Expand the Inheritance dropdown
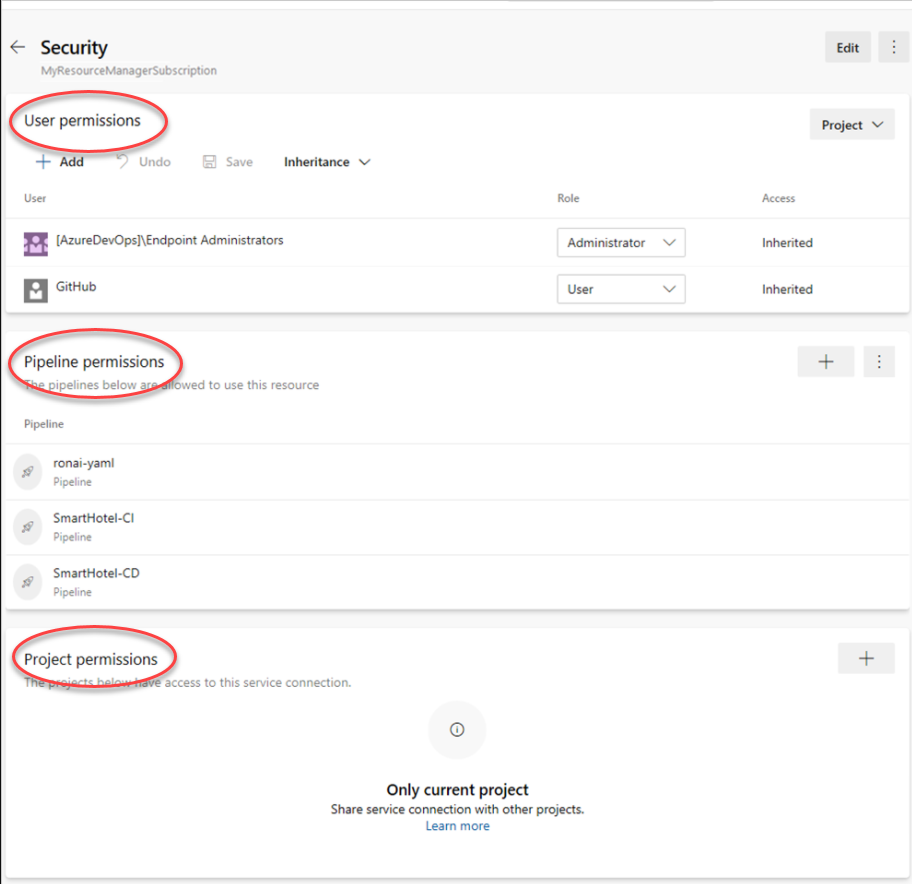Screen dimensions: 912x884 (327, 162)
